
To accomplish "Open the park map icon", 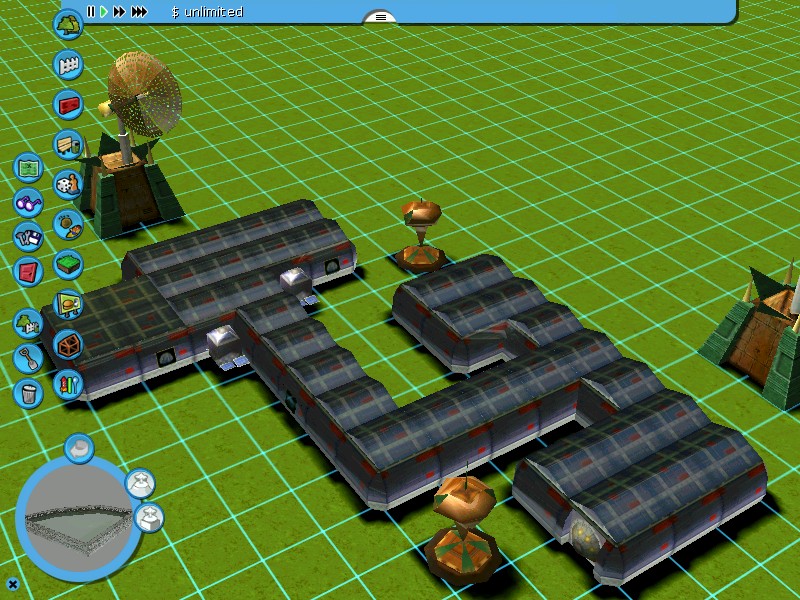I will coord(29,167).
